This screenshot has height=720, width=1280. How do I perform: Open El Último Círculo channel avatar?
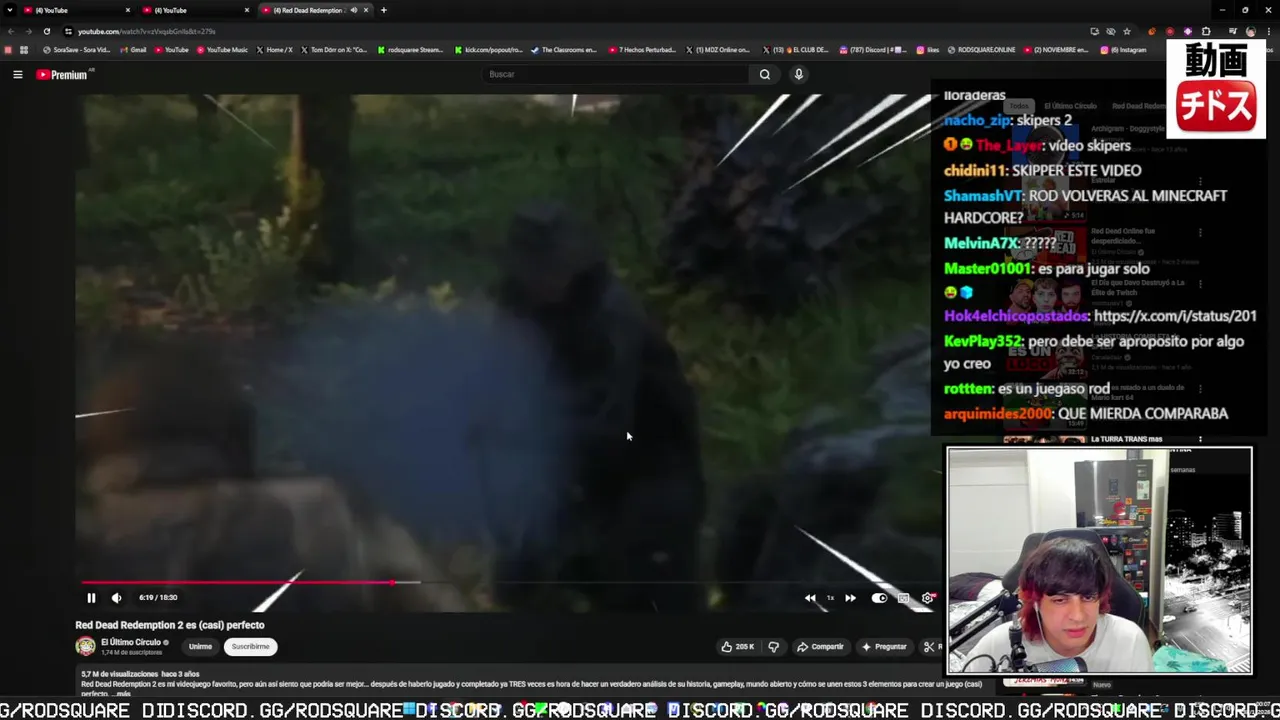(86, 646)
